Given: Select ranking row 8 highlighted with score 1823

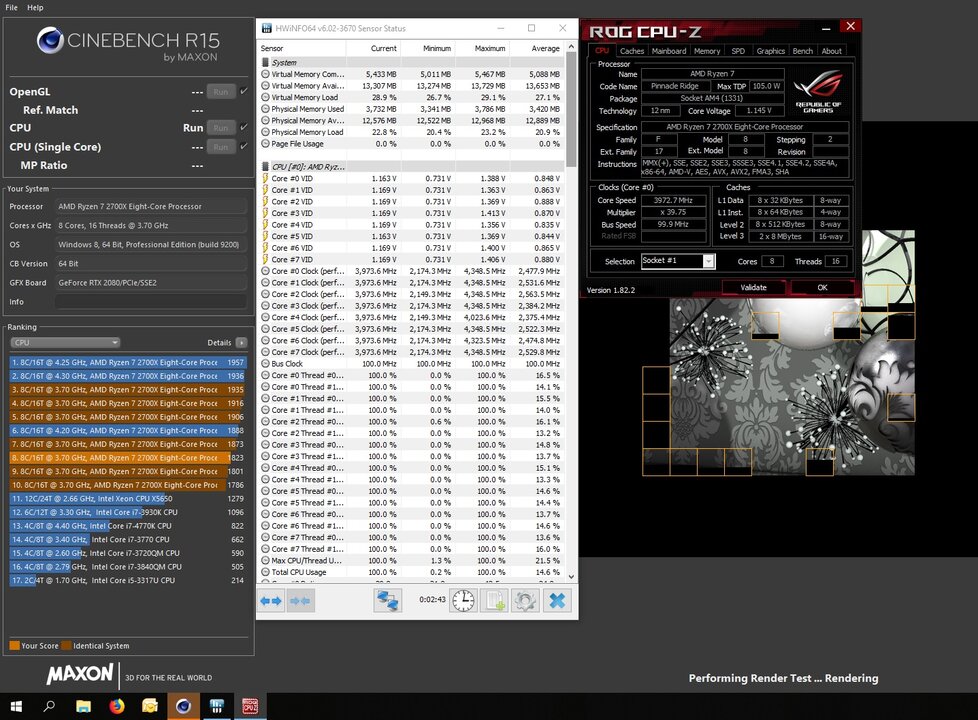Looking at the screenshot, I should pyautogui.click(x=128, y=458).
